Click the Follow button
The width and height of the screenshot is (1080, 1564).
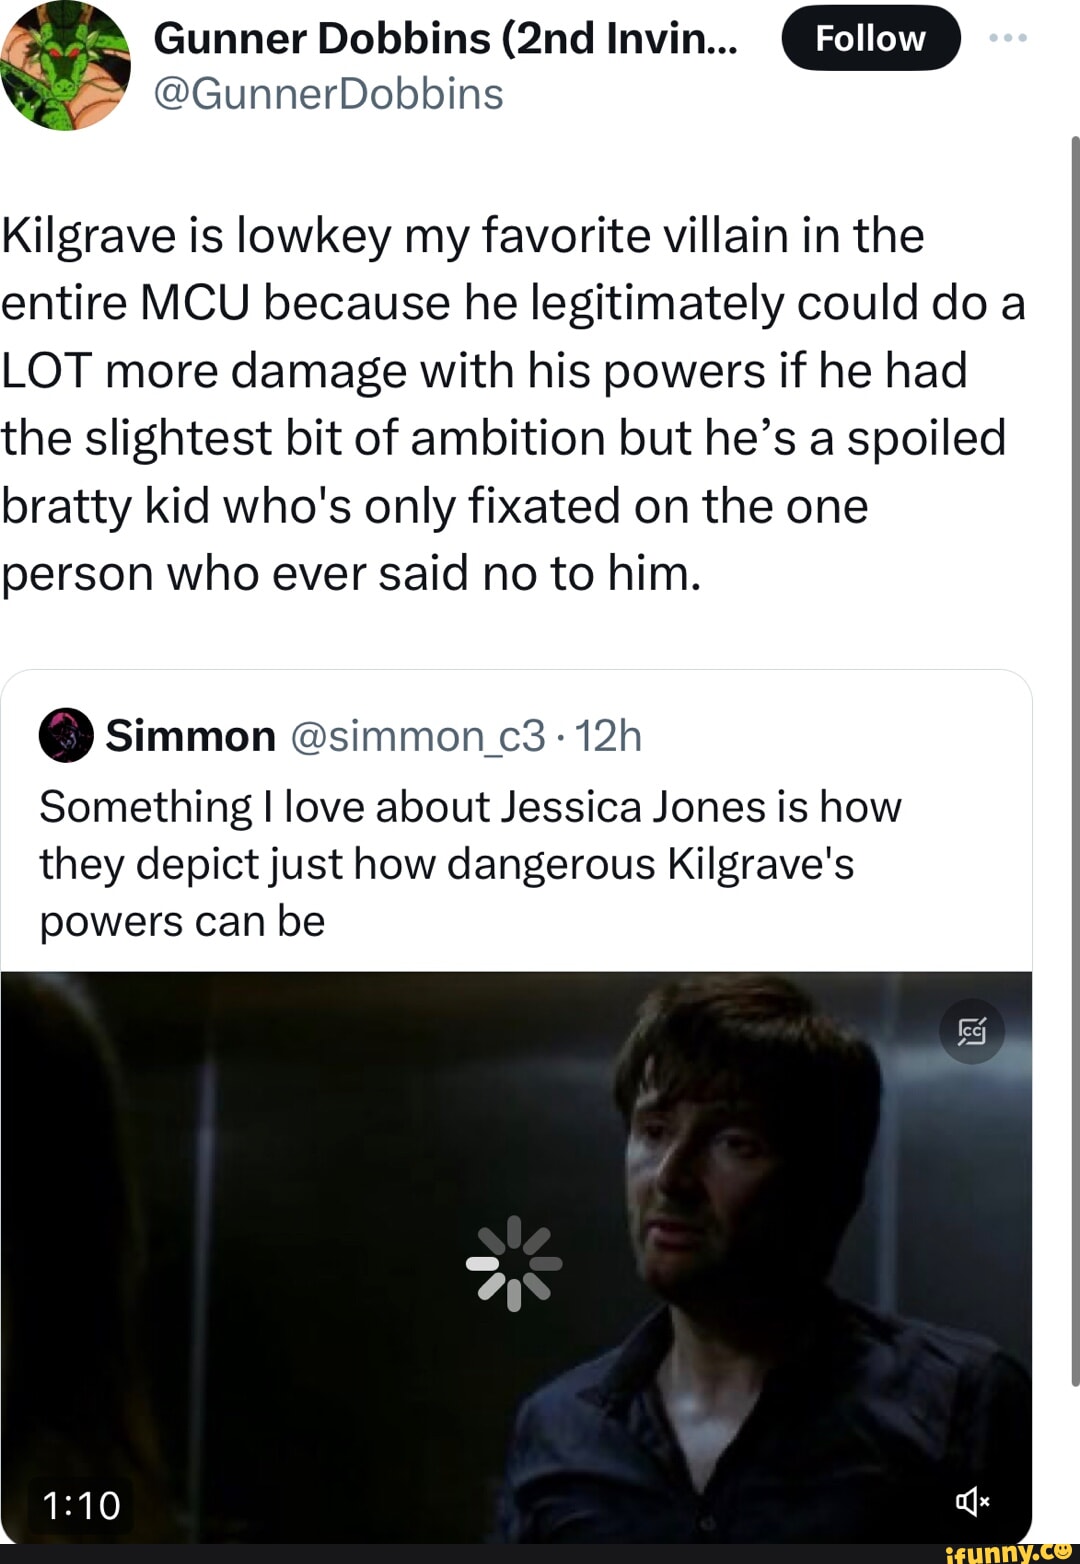pos(870,38)
